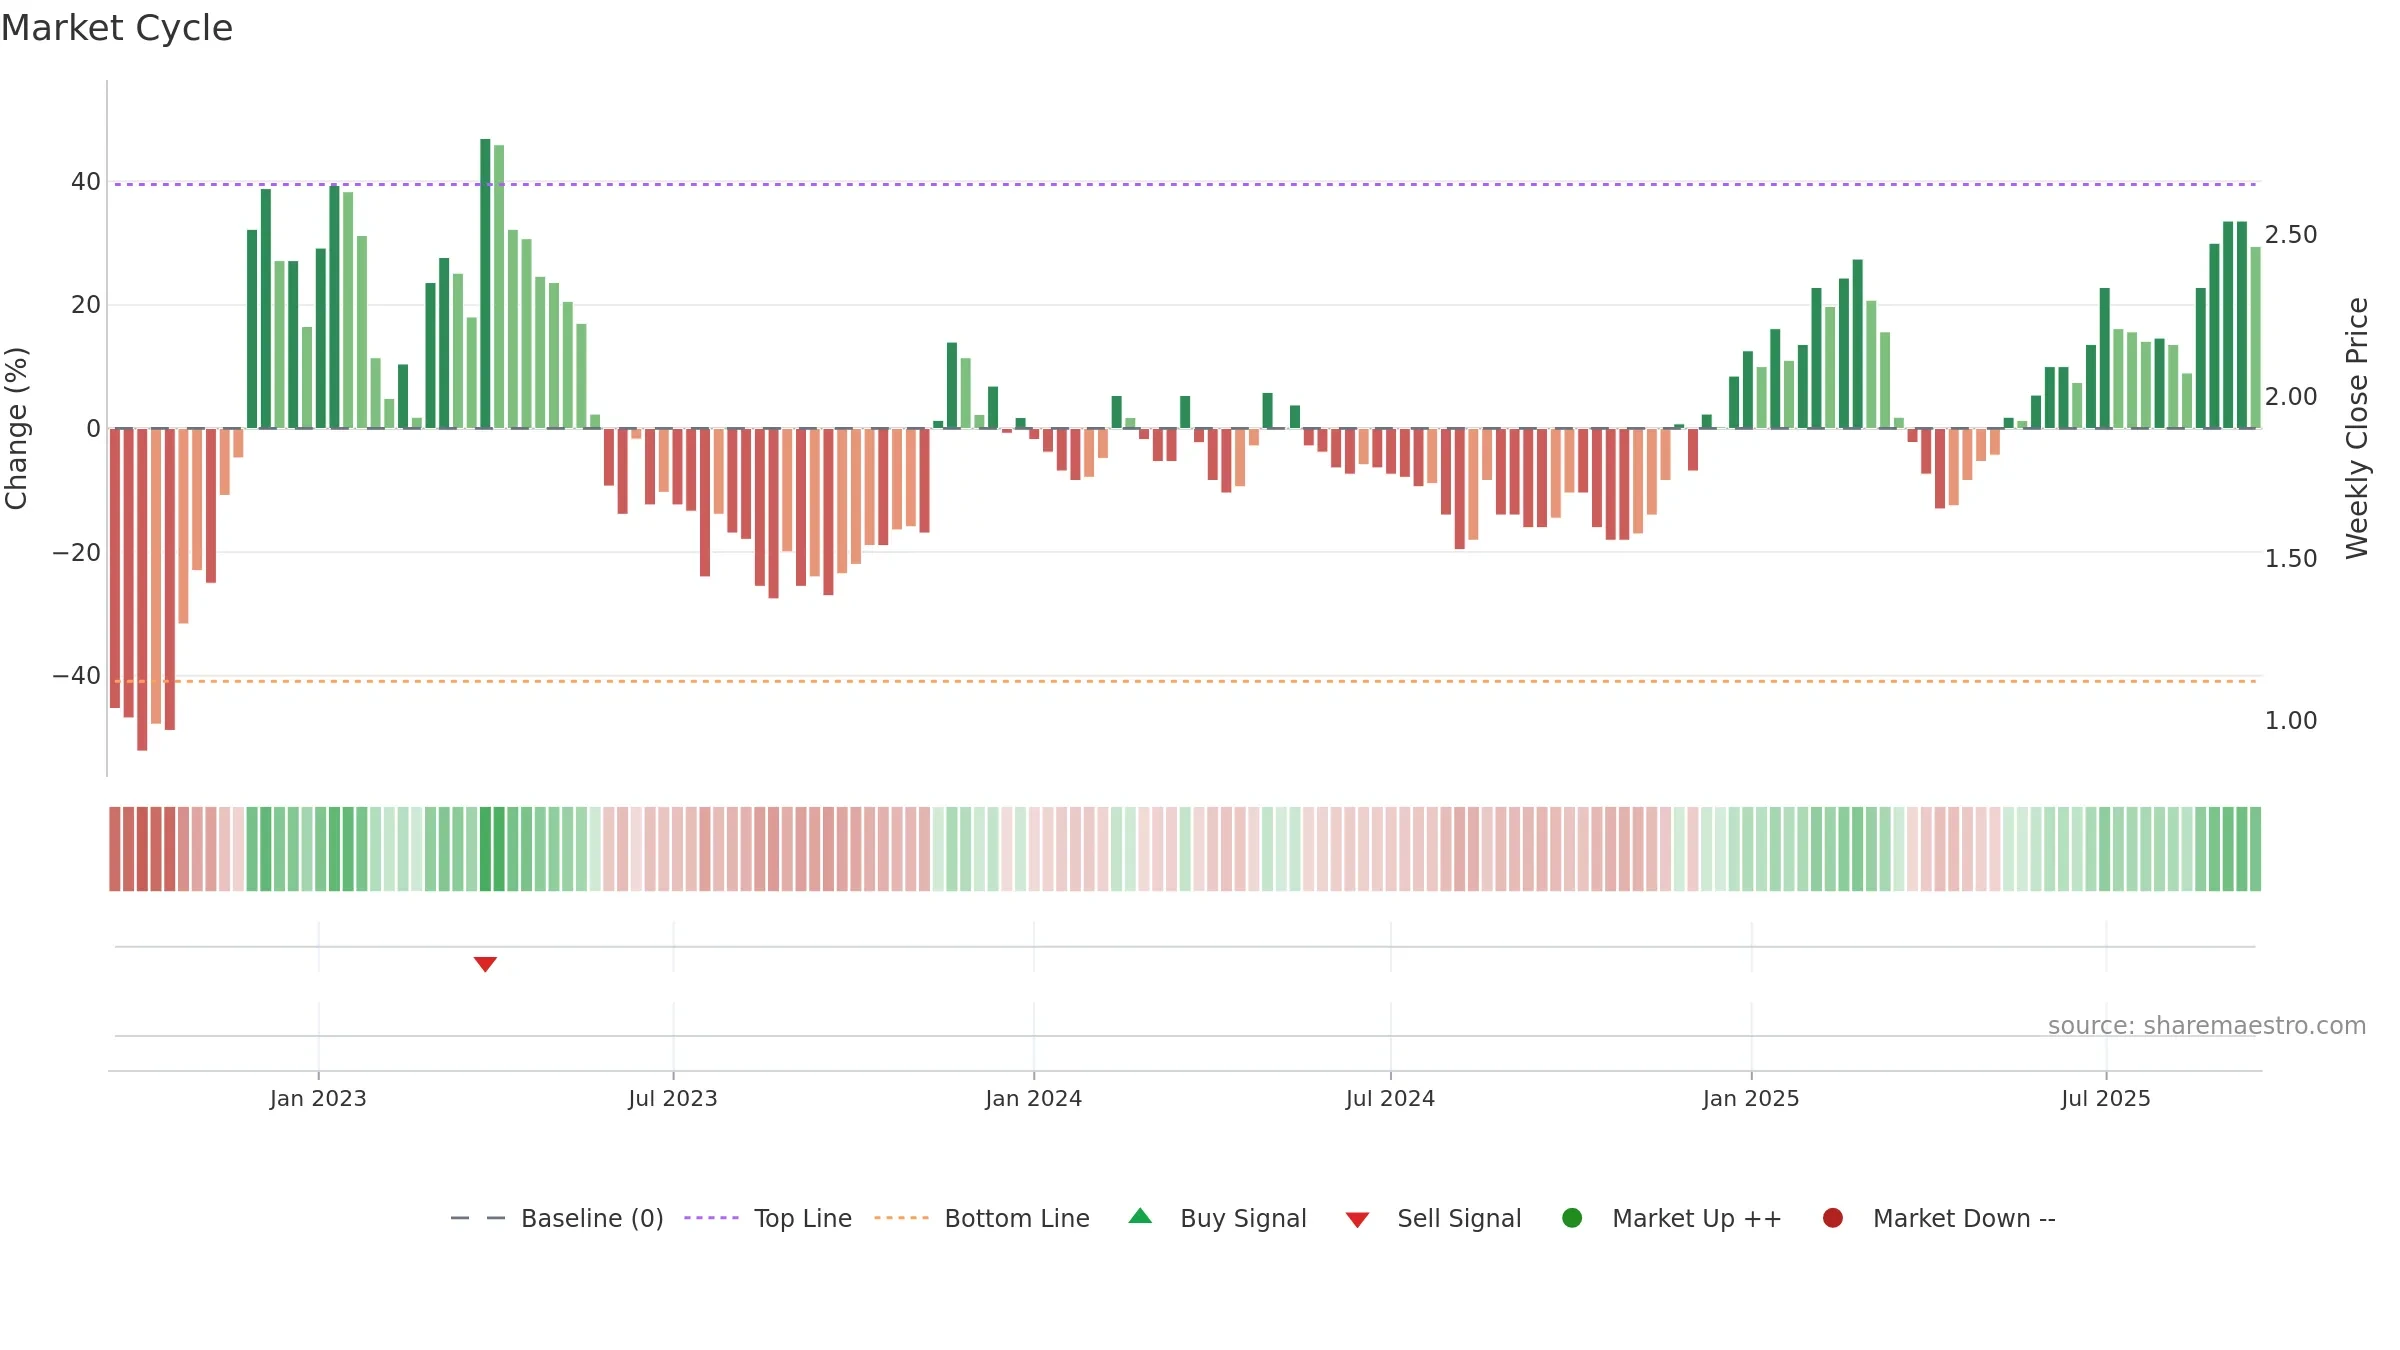This screenshot has width=2400, height=1350.
Task: Click the lowest red bar below the bottom line
Action: pyautogui.click(x=142, y=590)
